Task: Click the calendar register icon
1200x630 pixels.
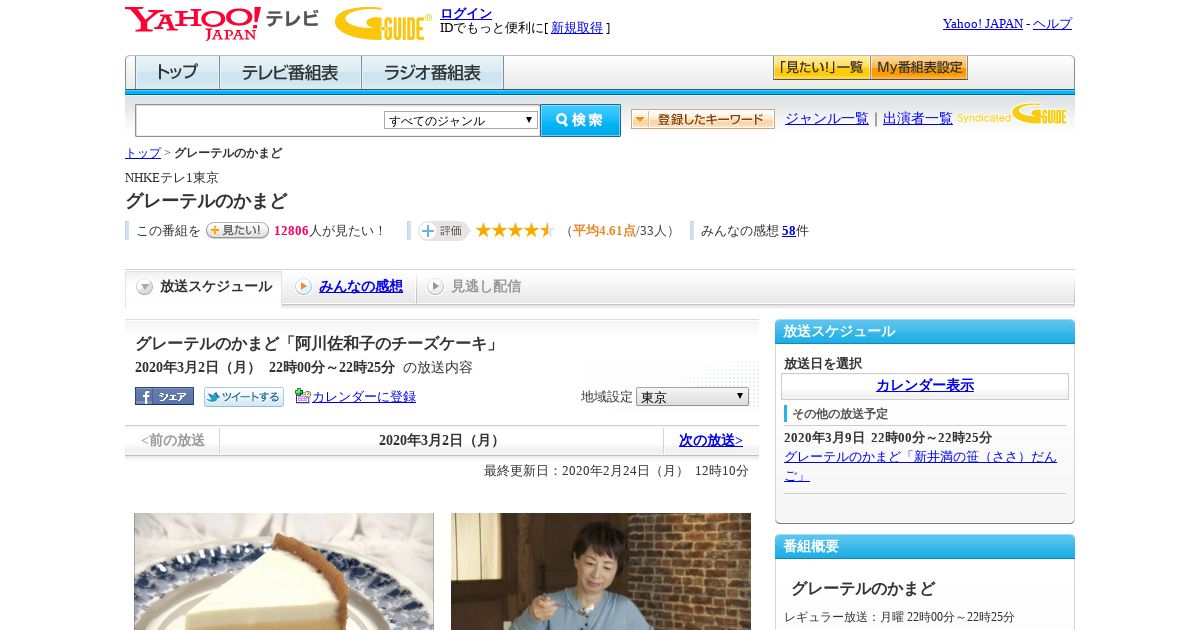Action: (302, 396)
